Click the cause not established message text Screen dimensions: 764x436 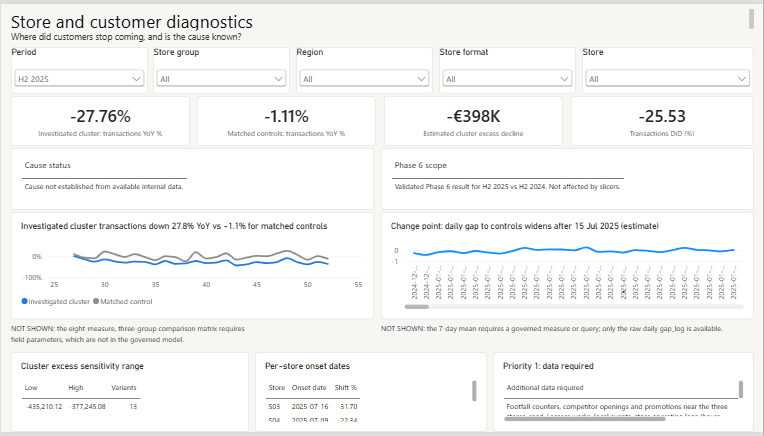tap(104, 187)
